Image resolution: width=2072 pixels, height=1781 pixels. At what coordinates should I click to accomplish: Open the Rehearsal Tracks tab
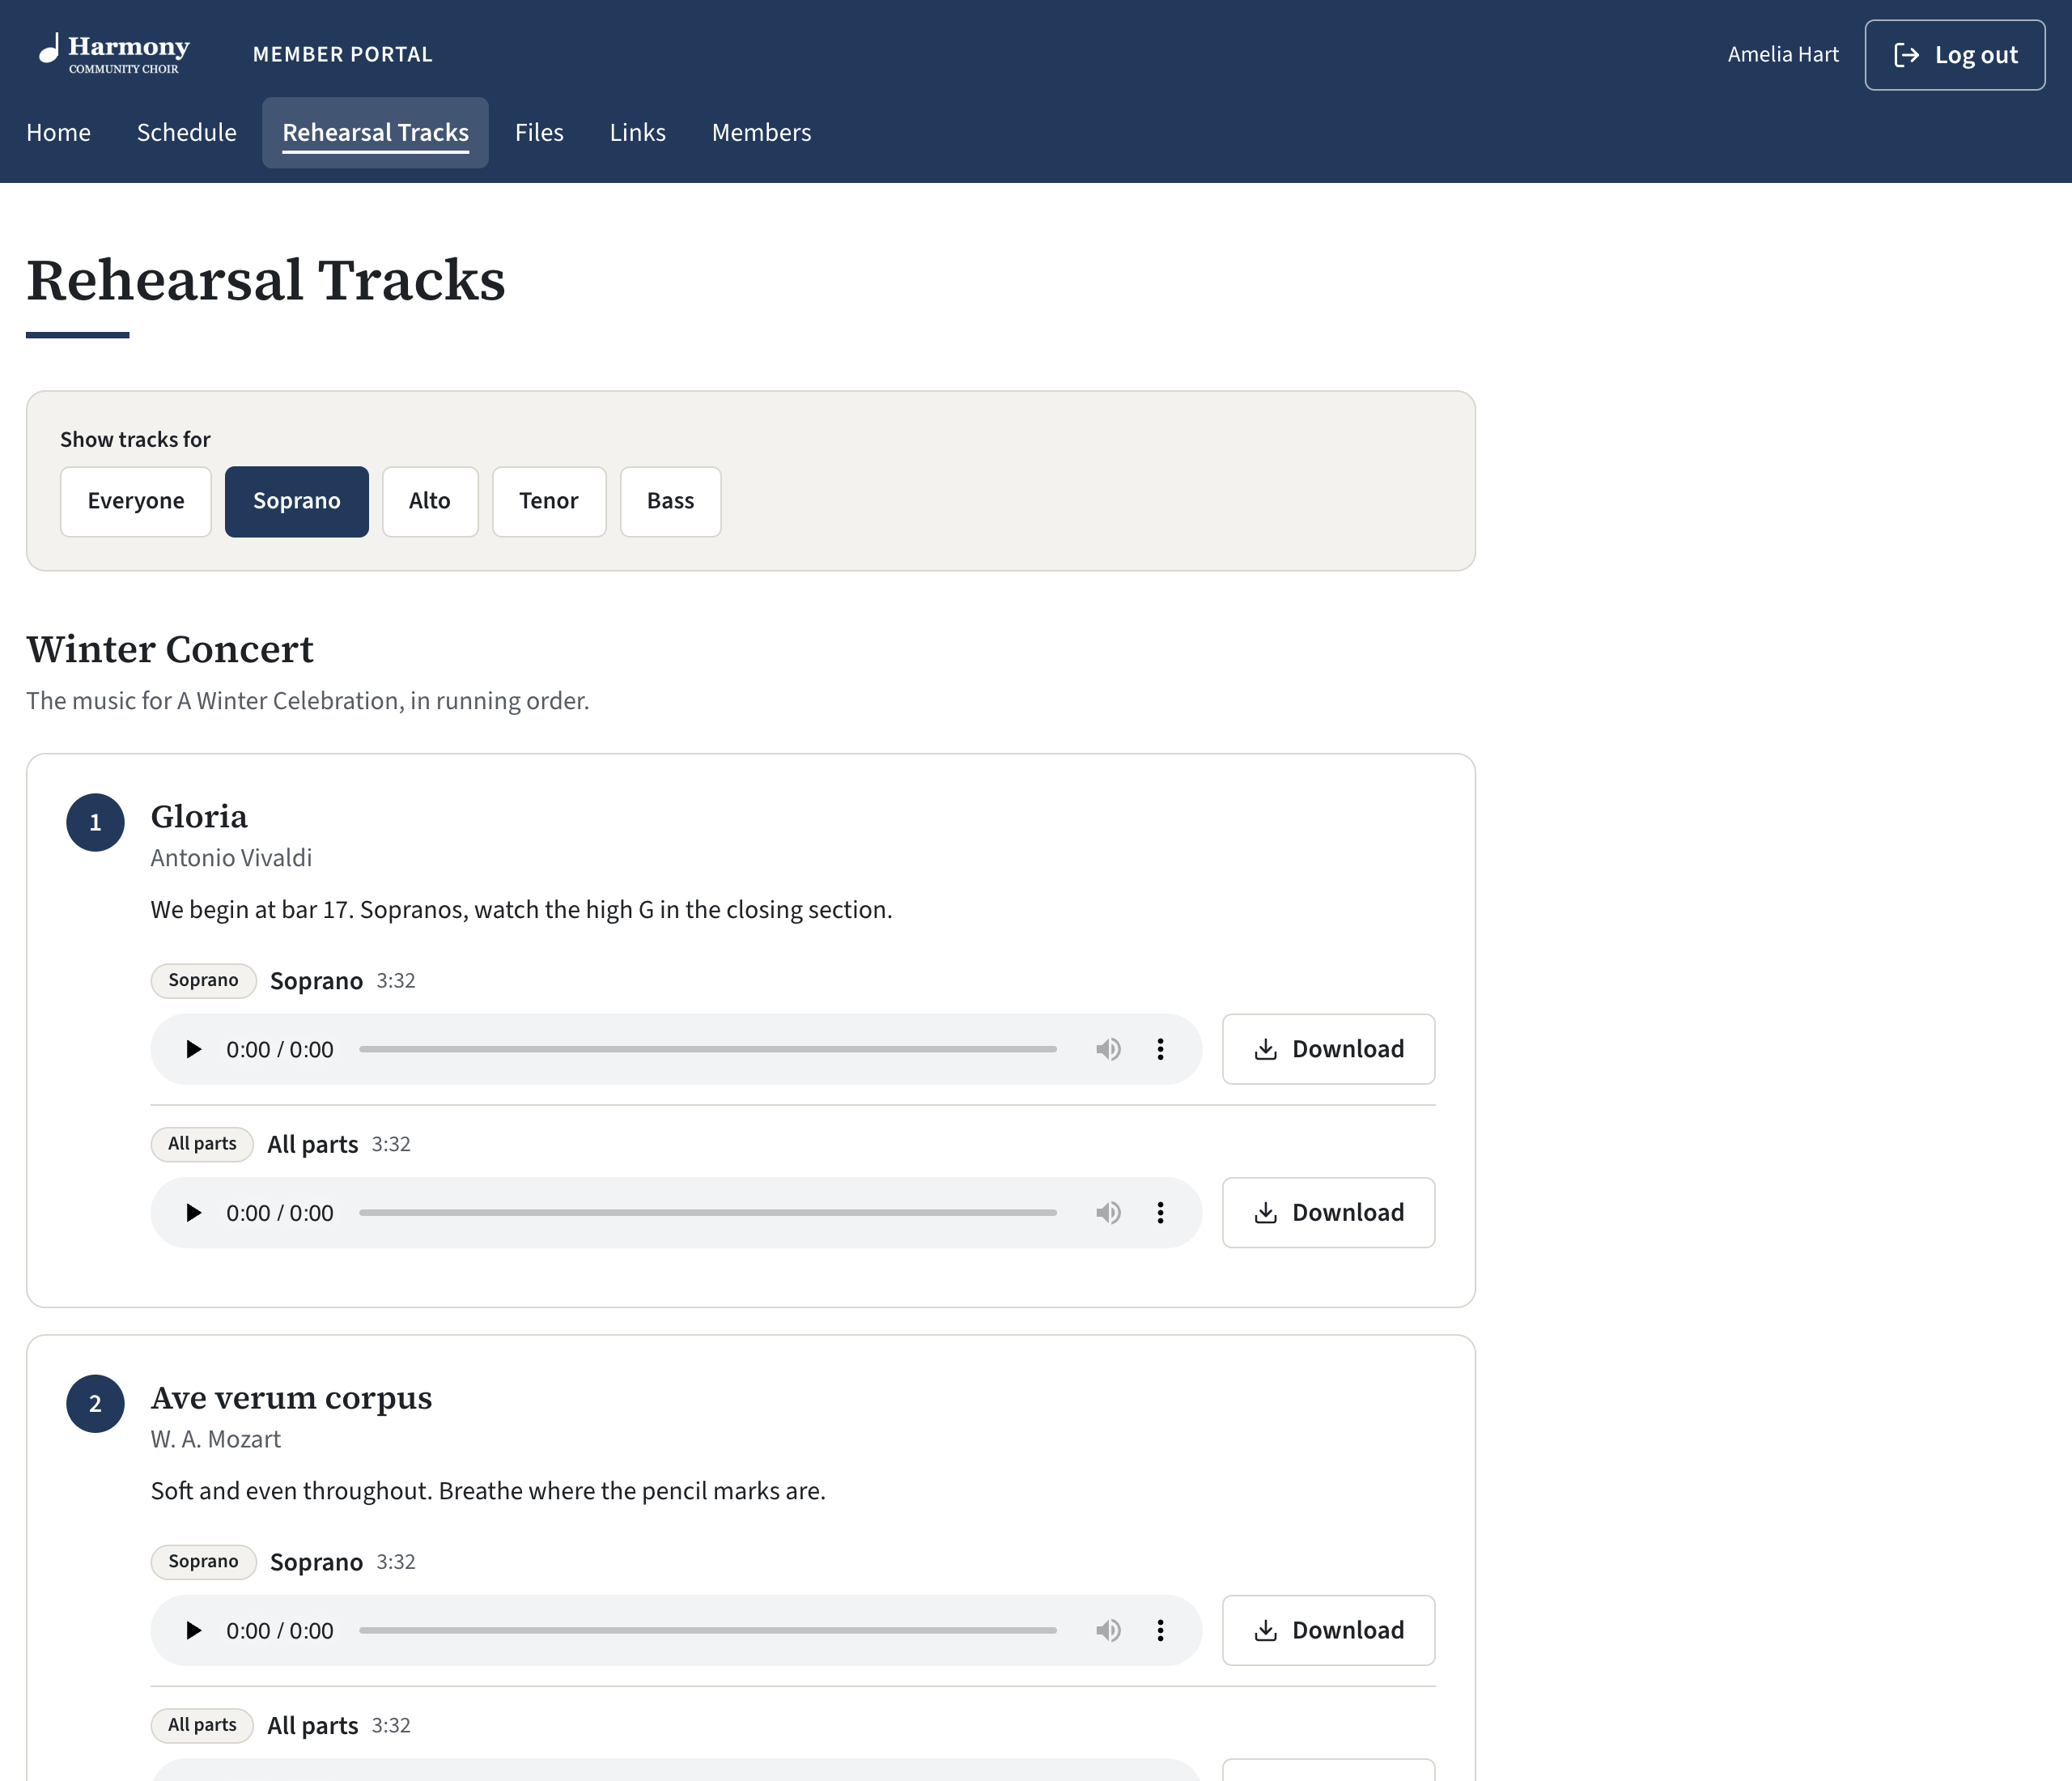375,132
